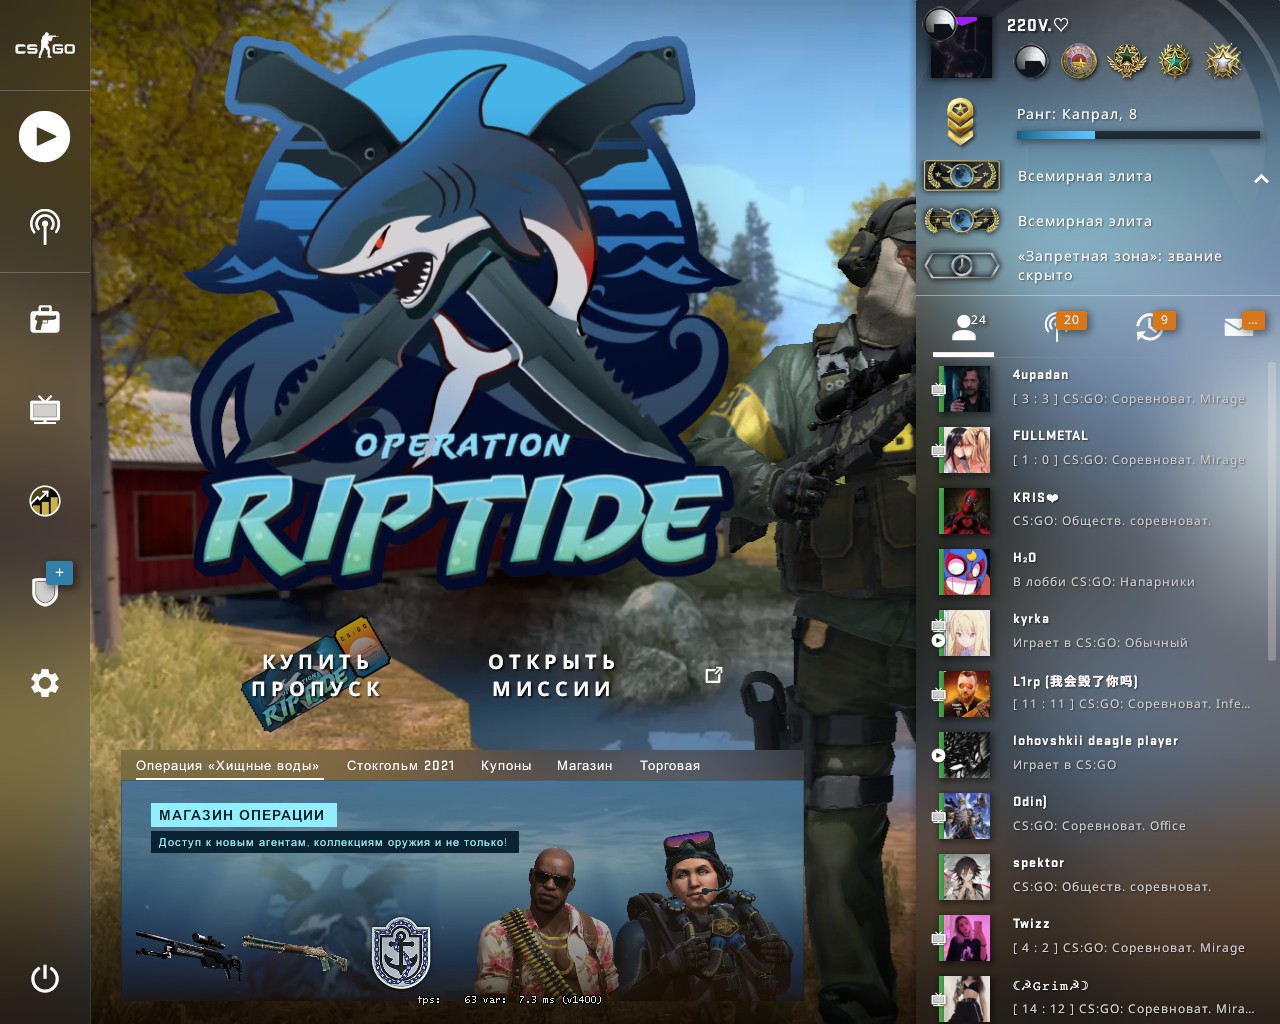Open the Watch TV icon in the sidebar
The image size is (1280, 1024).
45,409
